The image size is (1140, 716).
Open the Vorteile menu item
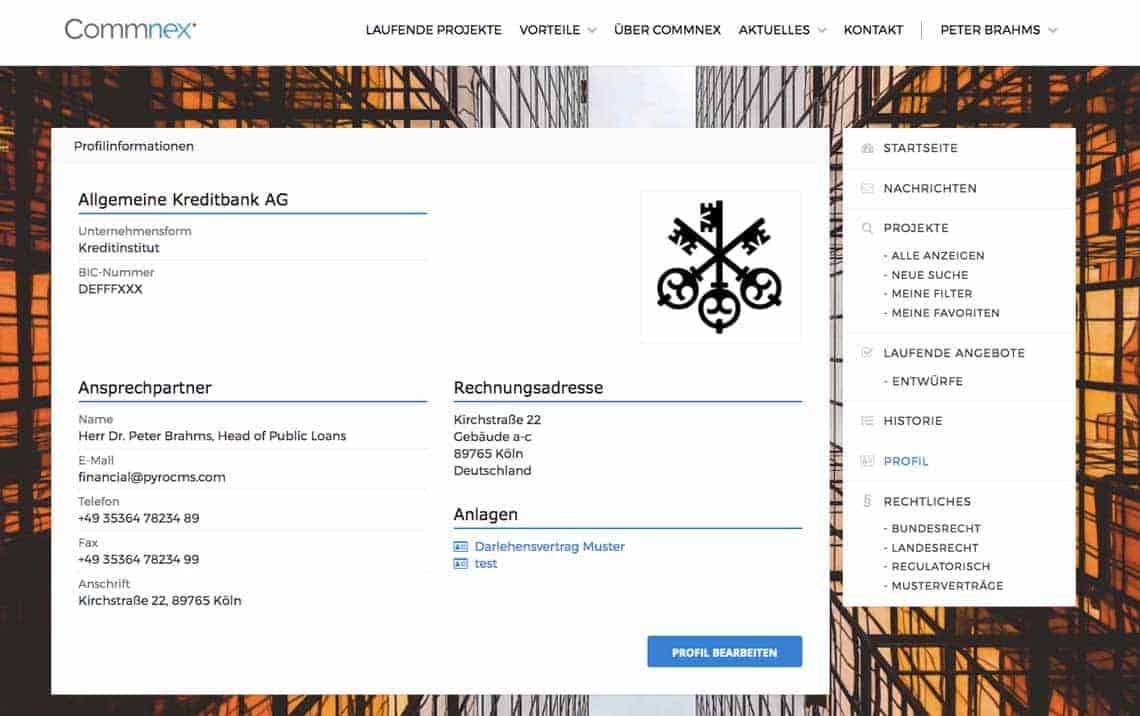pyautogui.click(x=550, y=30)
